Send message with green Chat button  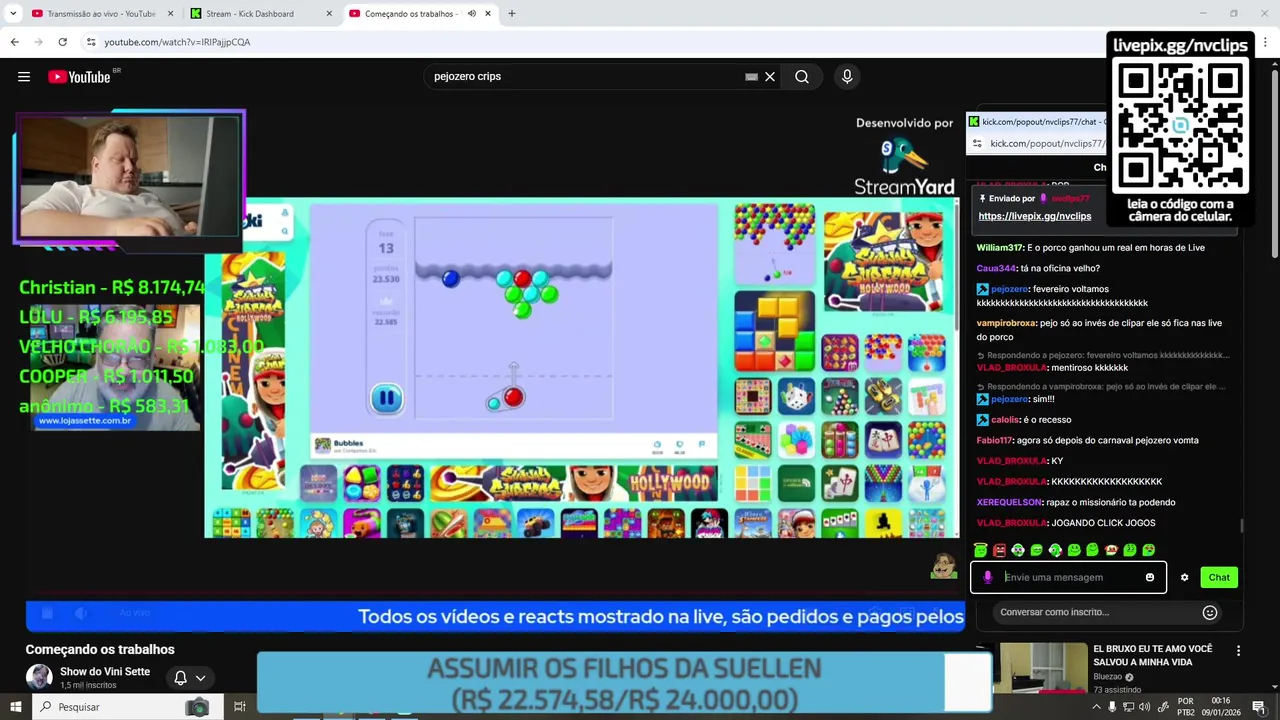point(1219,577)
